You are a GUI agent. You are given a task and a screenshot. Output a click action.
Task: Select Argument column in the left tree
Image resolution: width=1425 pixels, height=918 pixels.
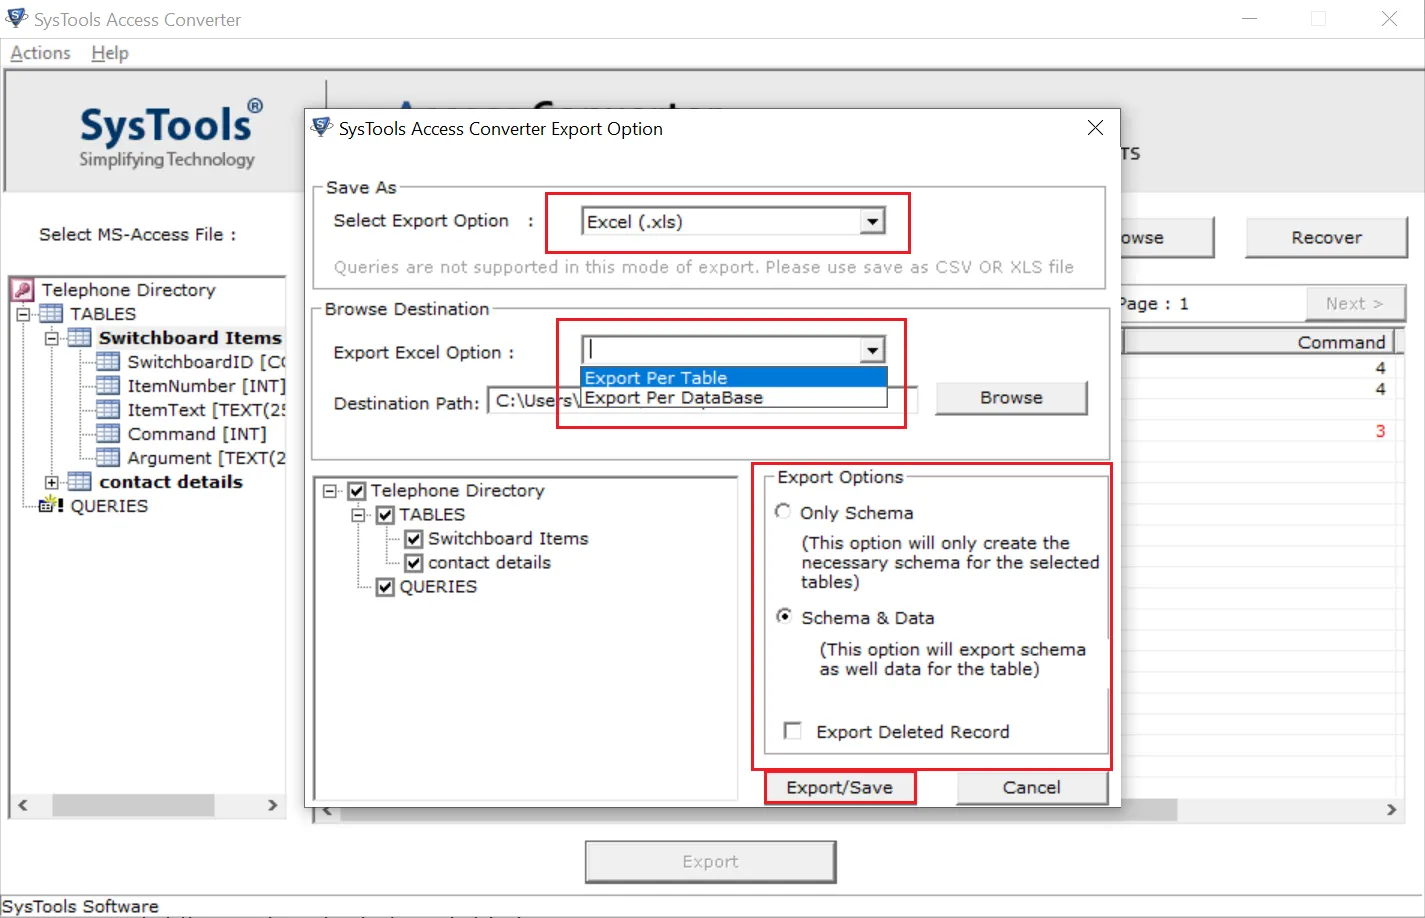click(206, 458)
